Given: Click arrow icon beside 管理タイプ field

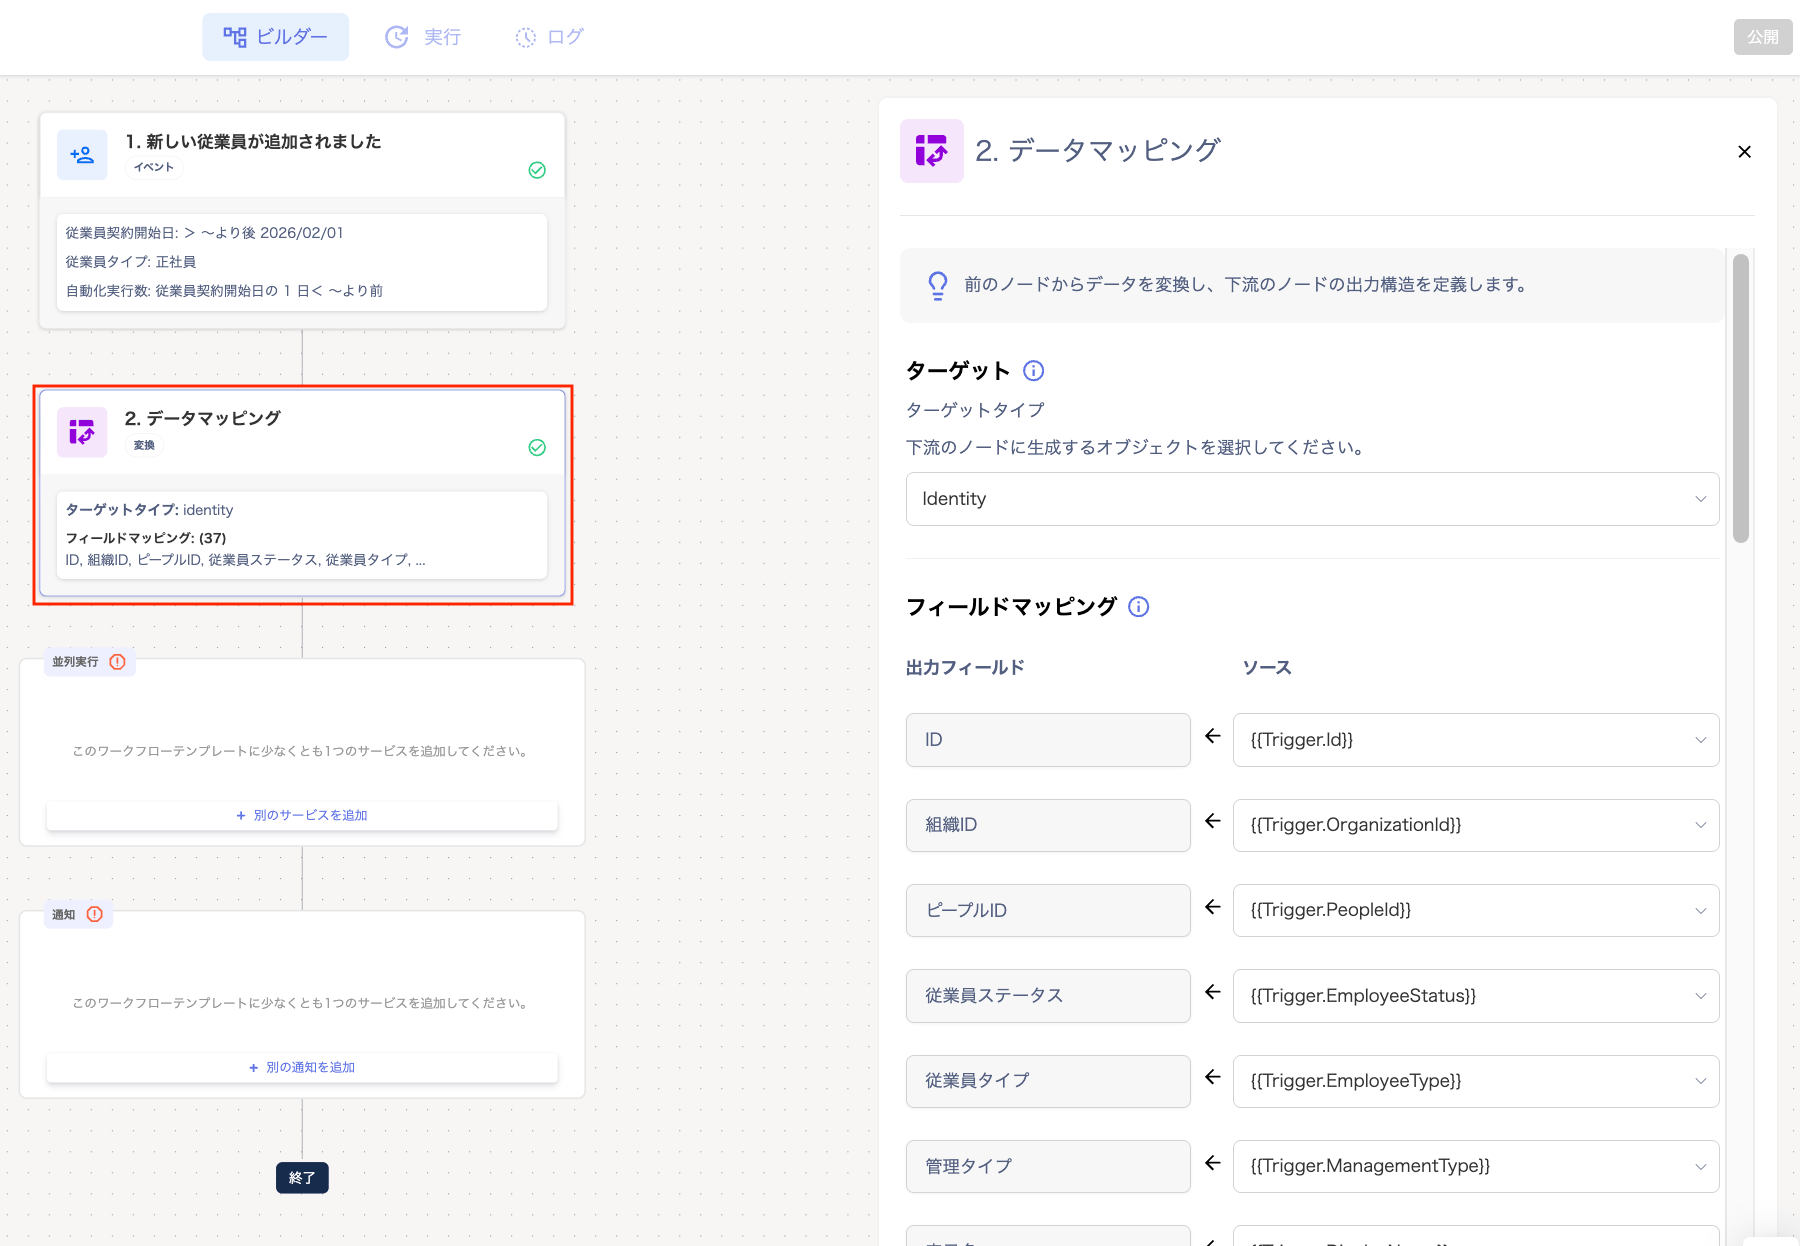Looking at the screenshot, I should (1212, 1164).
